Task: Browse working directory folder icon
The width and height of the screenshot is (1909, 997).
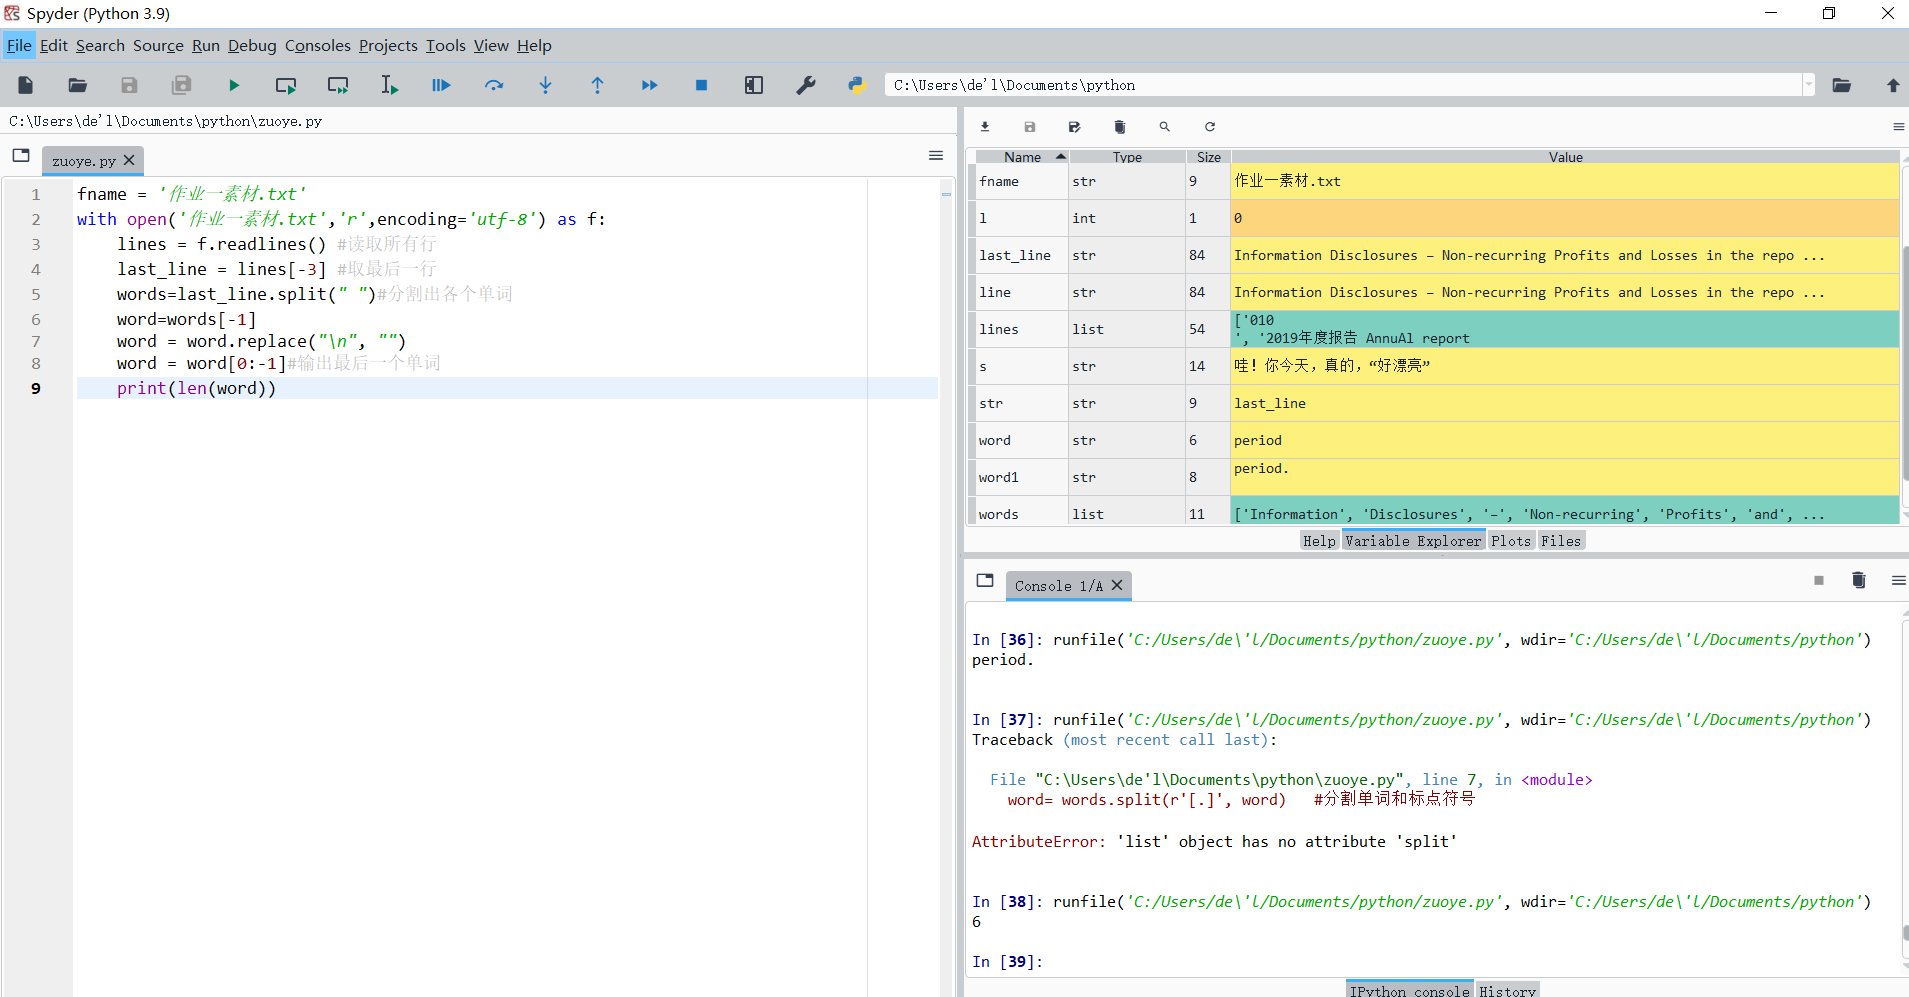Action: 1841,85
